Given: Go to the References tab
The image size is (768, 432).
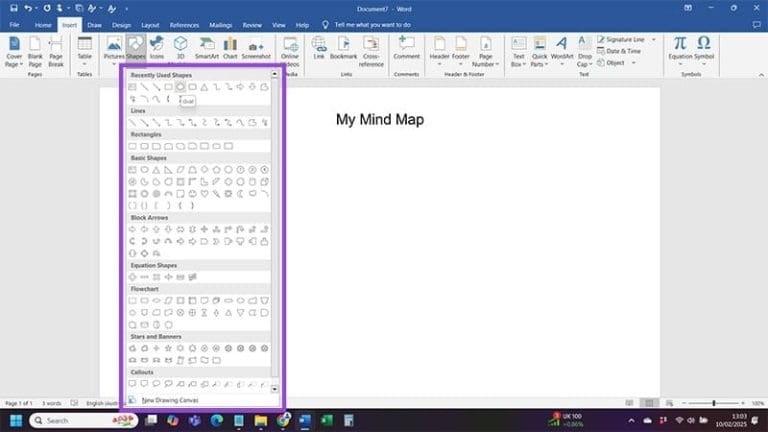Looking at the screenshot, I should (x=184, y=25).
